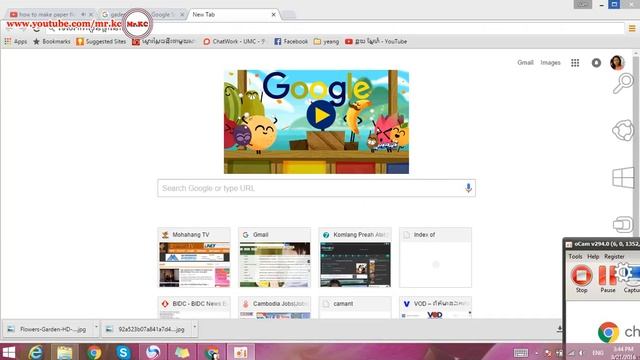
Task: Open the BIDC News thumbnail
Action: point(194,308)
